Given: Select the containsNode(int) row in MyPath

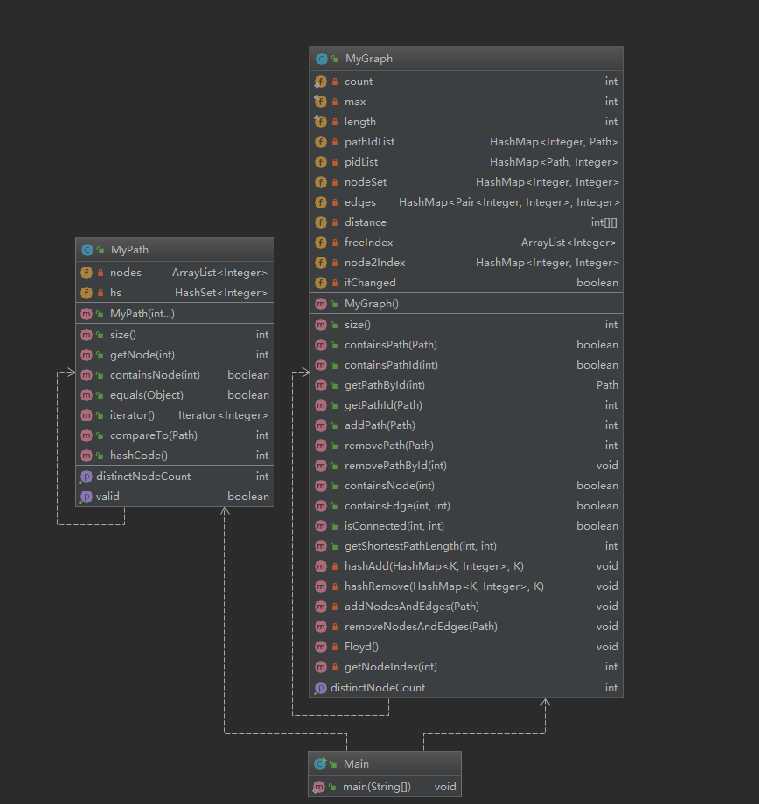Looking at the screenshot, I should [174, 375].
